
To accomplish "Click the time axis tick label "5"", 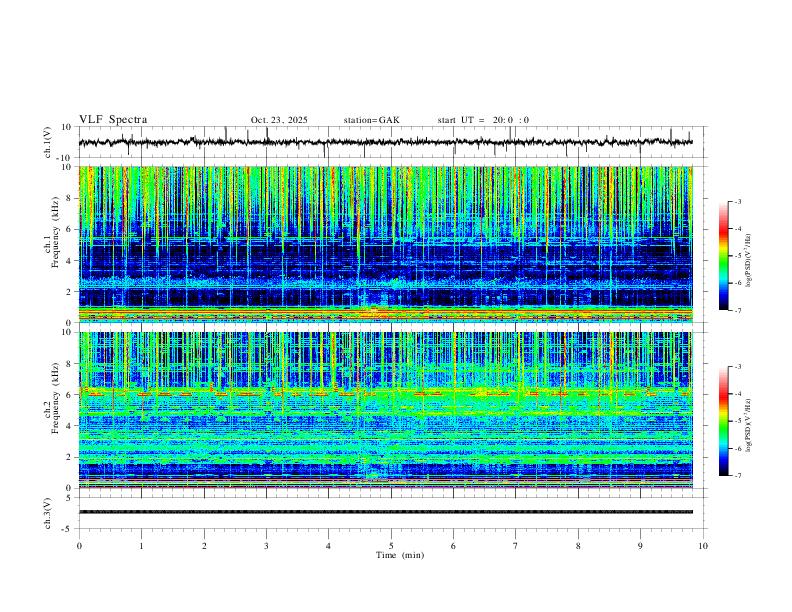I will coord(391,546).
